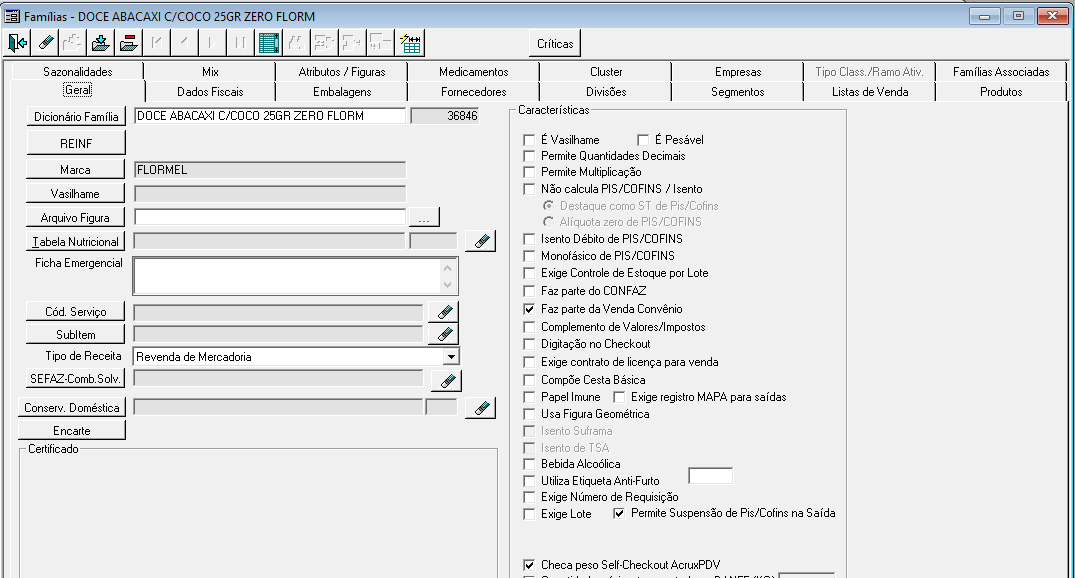Click the Vasilhame button
This screenshot has height=578, width=1075.
pos(75,193)
